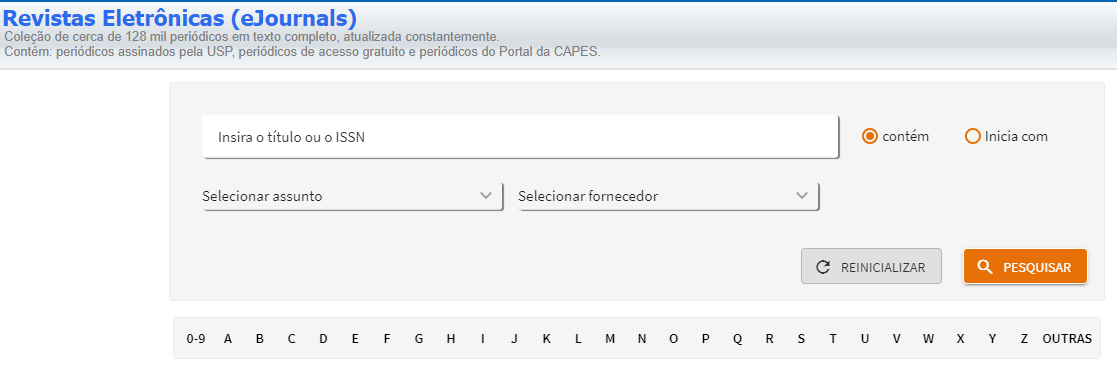Expand the supplier list using its chevron arrow

click(x=802, y=195)
